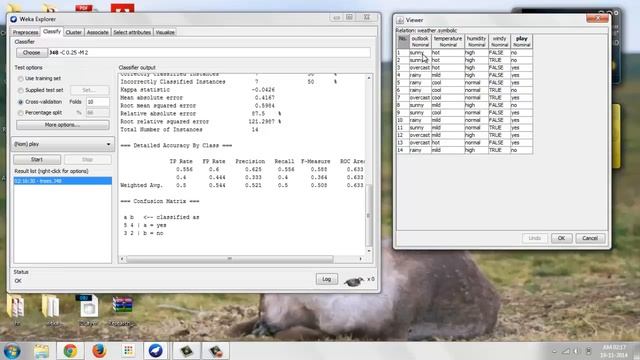Screen dimensions: 640x360
Task: Select the rainy cell in row 14
Action: [420, 150]
